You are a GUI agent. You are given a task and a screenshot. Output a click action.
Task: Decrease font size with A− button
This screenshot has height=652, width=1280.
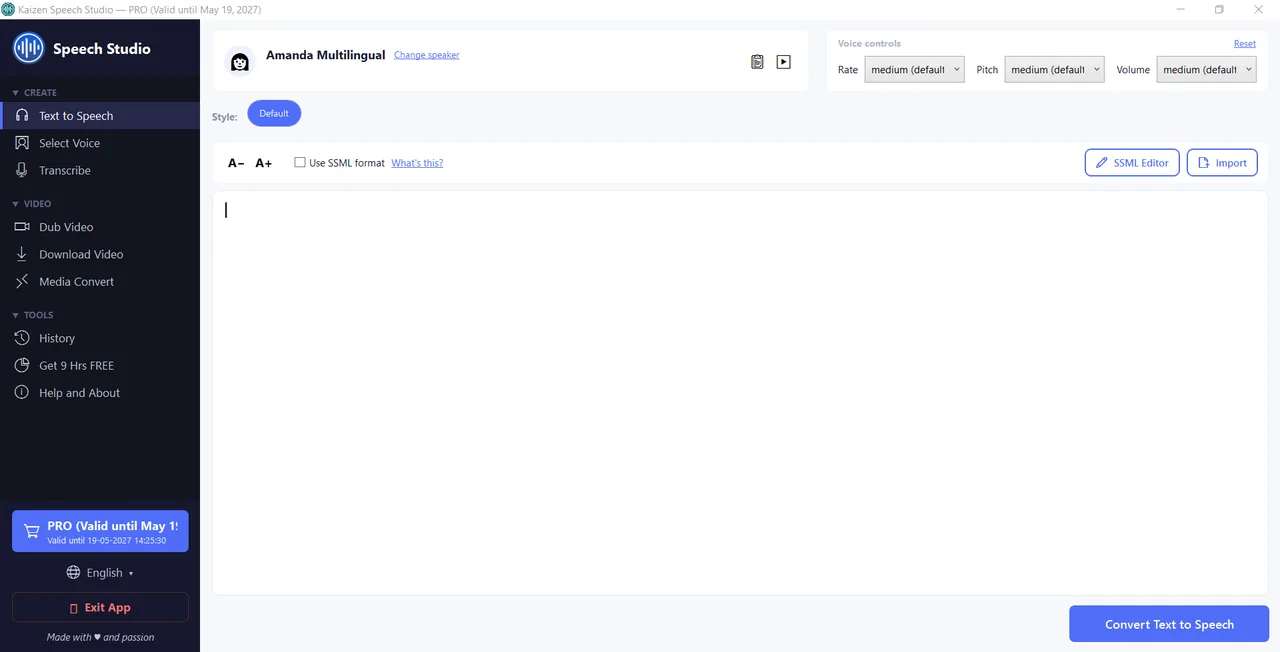236,163
